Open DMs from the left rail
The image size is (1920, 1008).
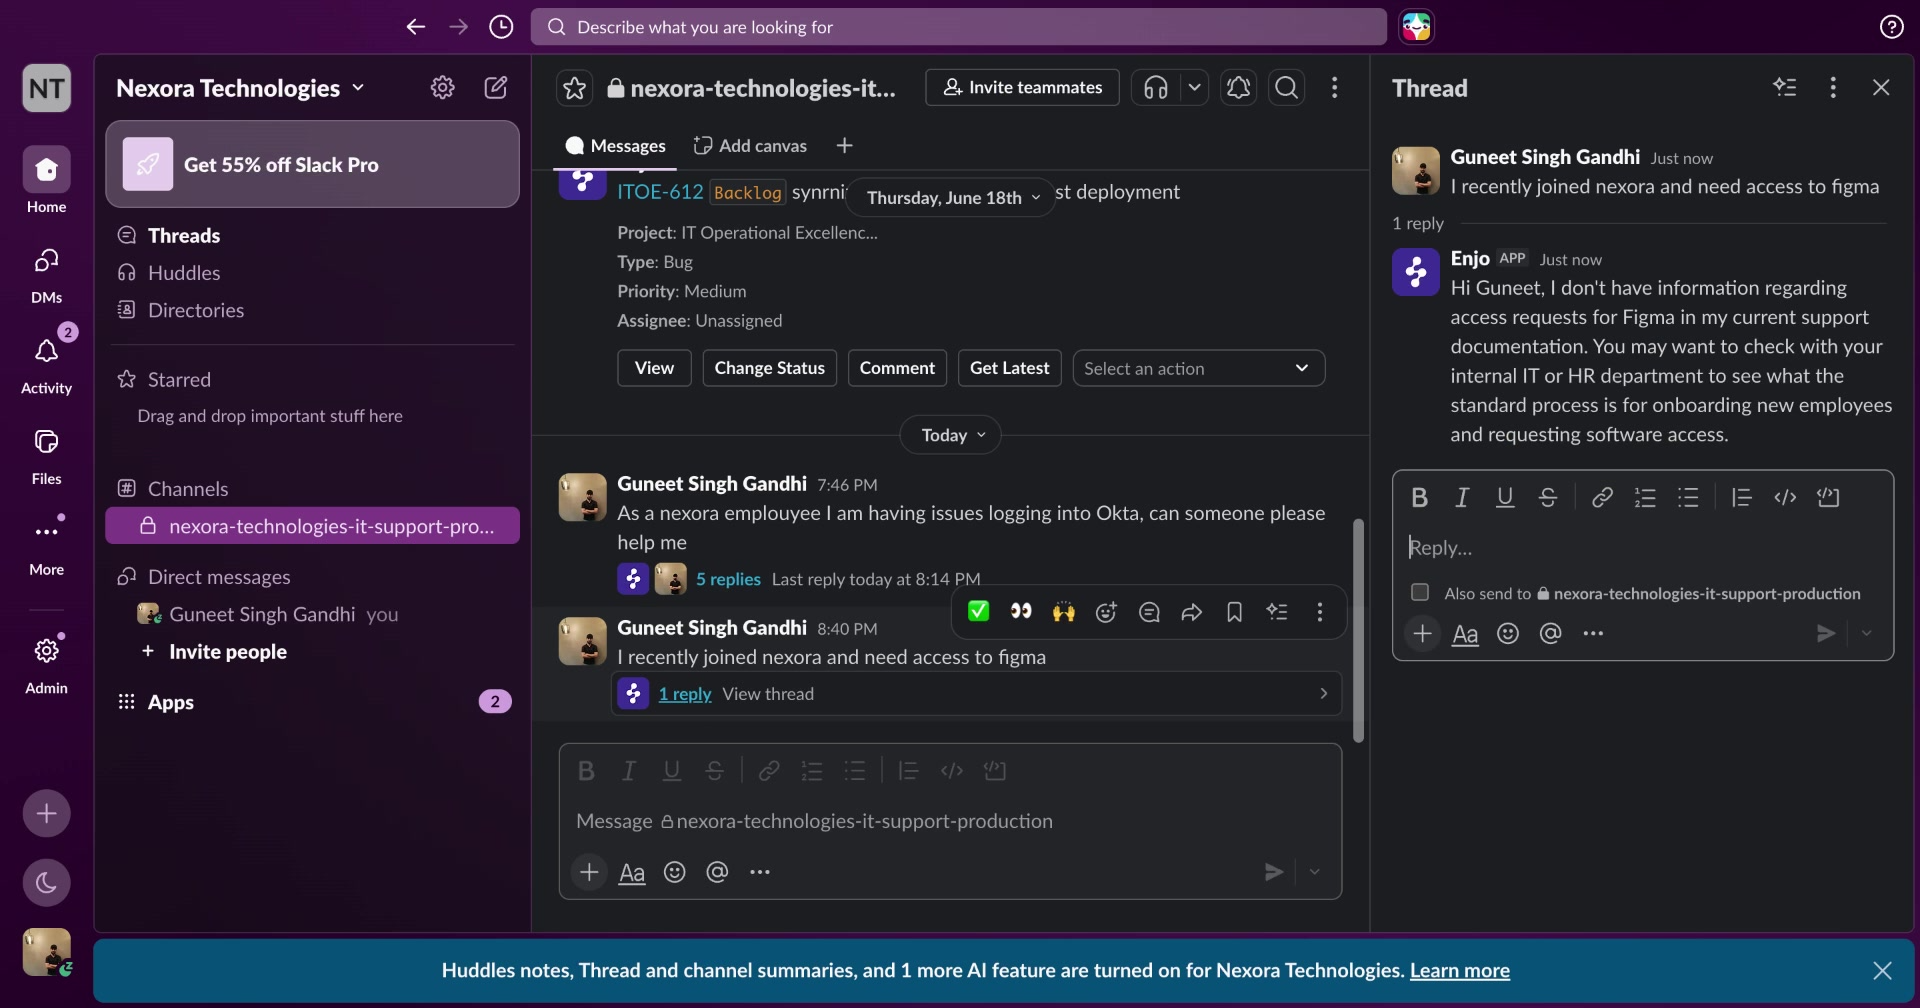coord(46,273)
